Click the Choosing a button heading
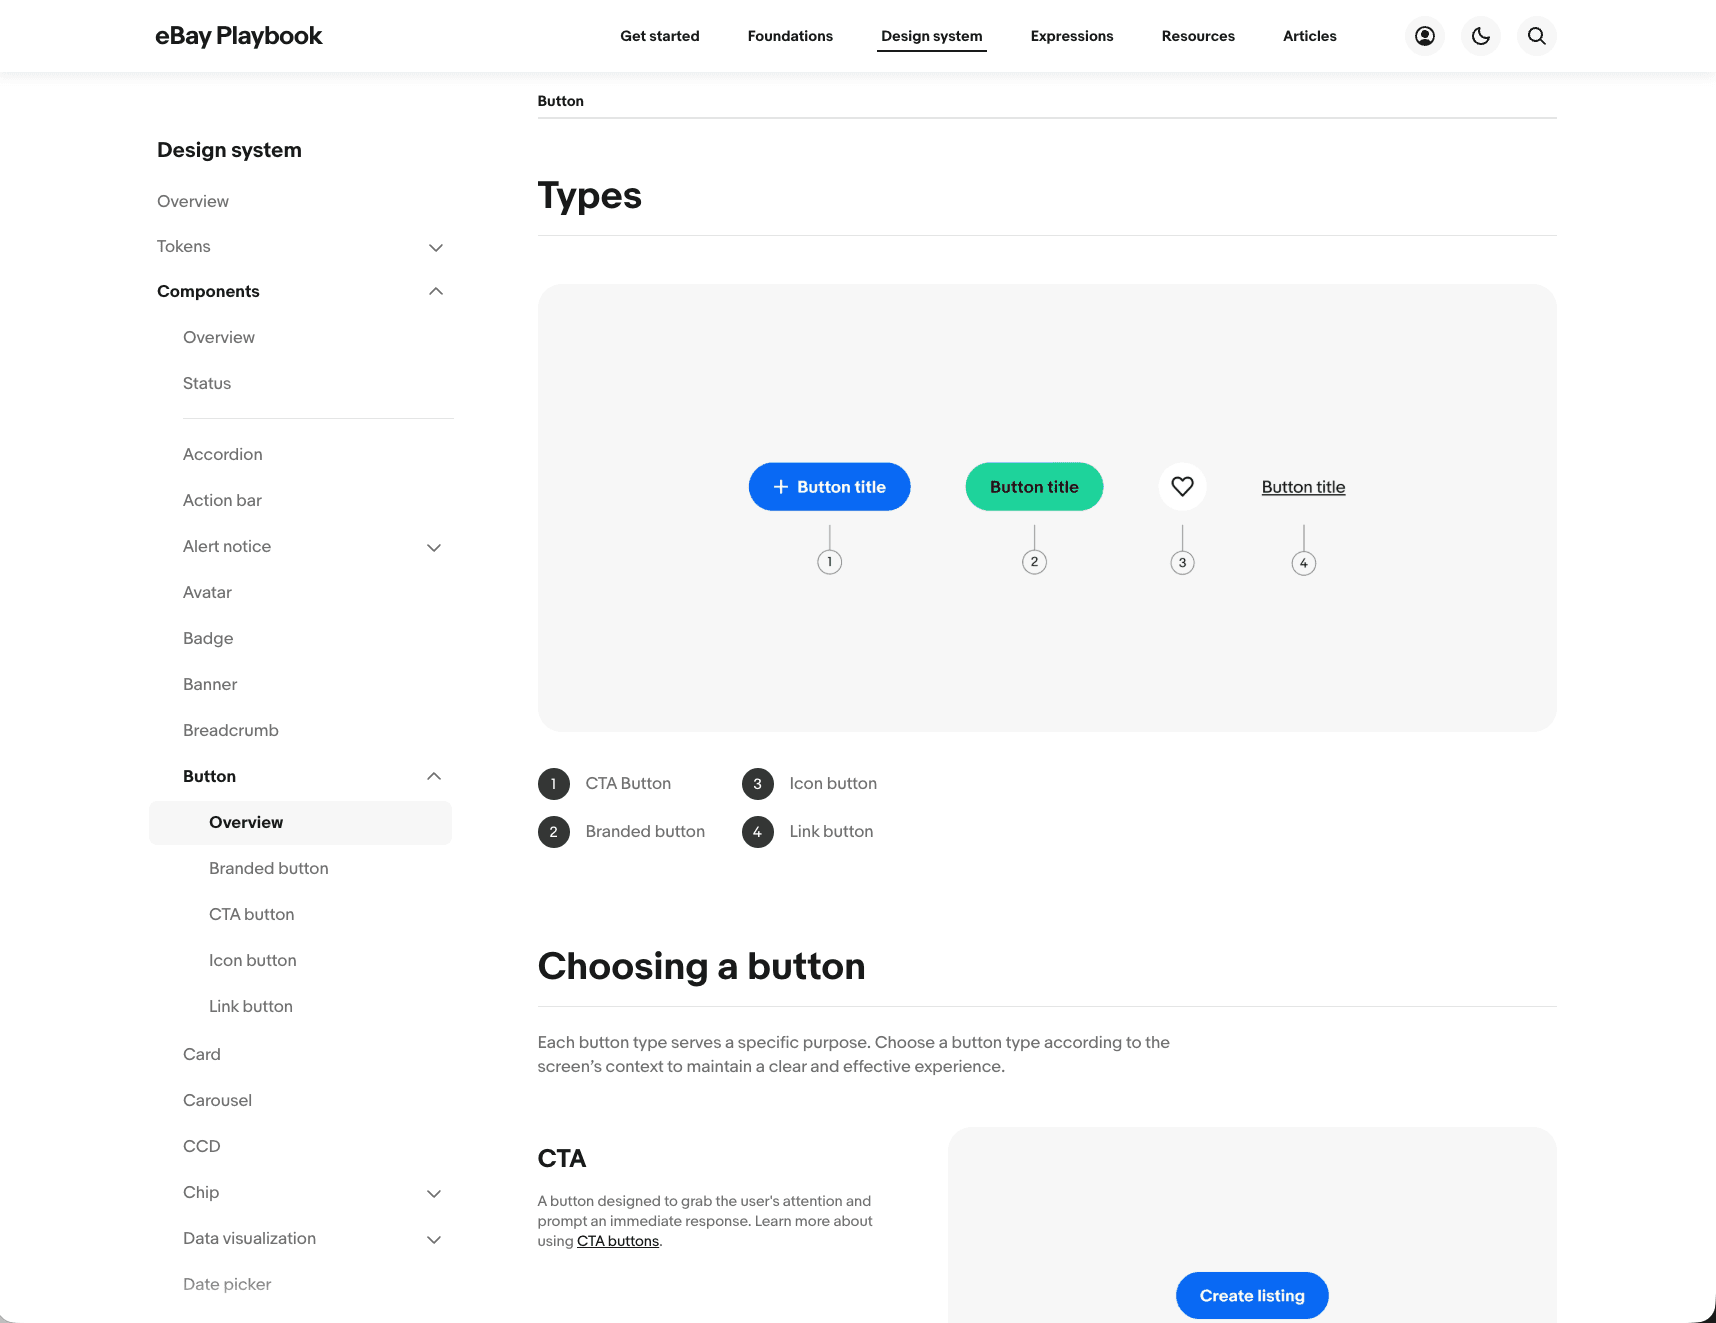 coord(701,966)
